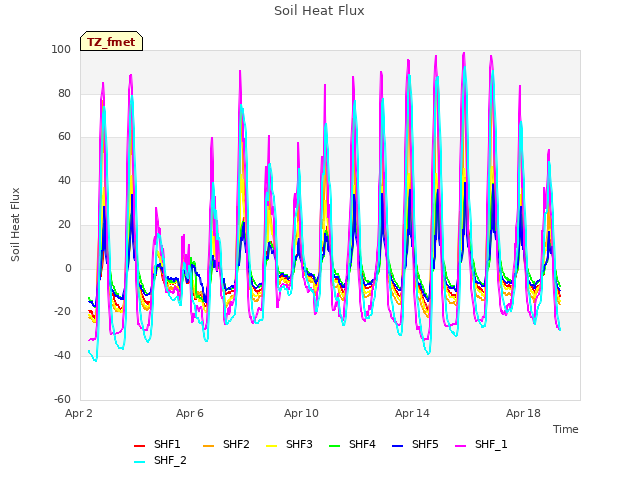Viewport: 640px width, 480px height.
Task: Click the SHF5 legend entry
Action: point(415,444)
